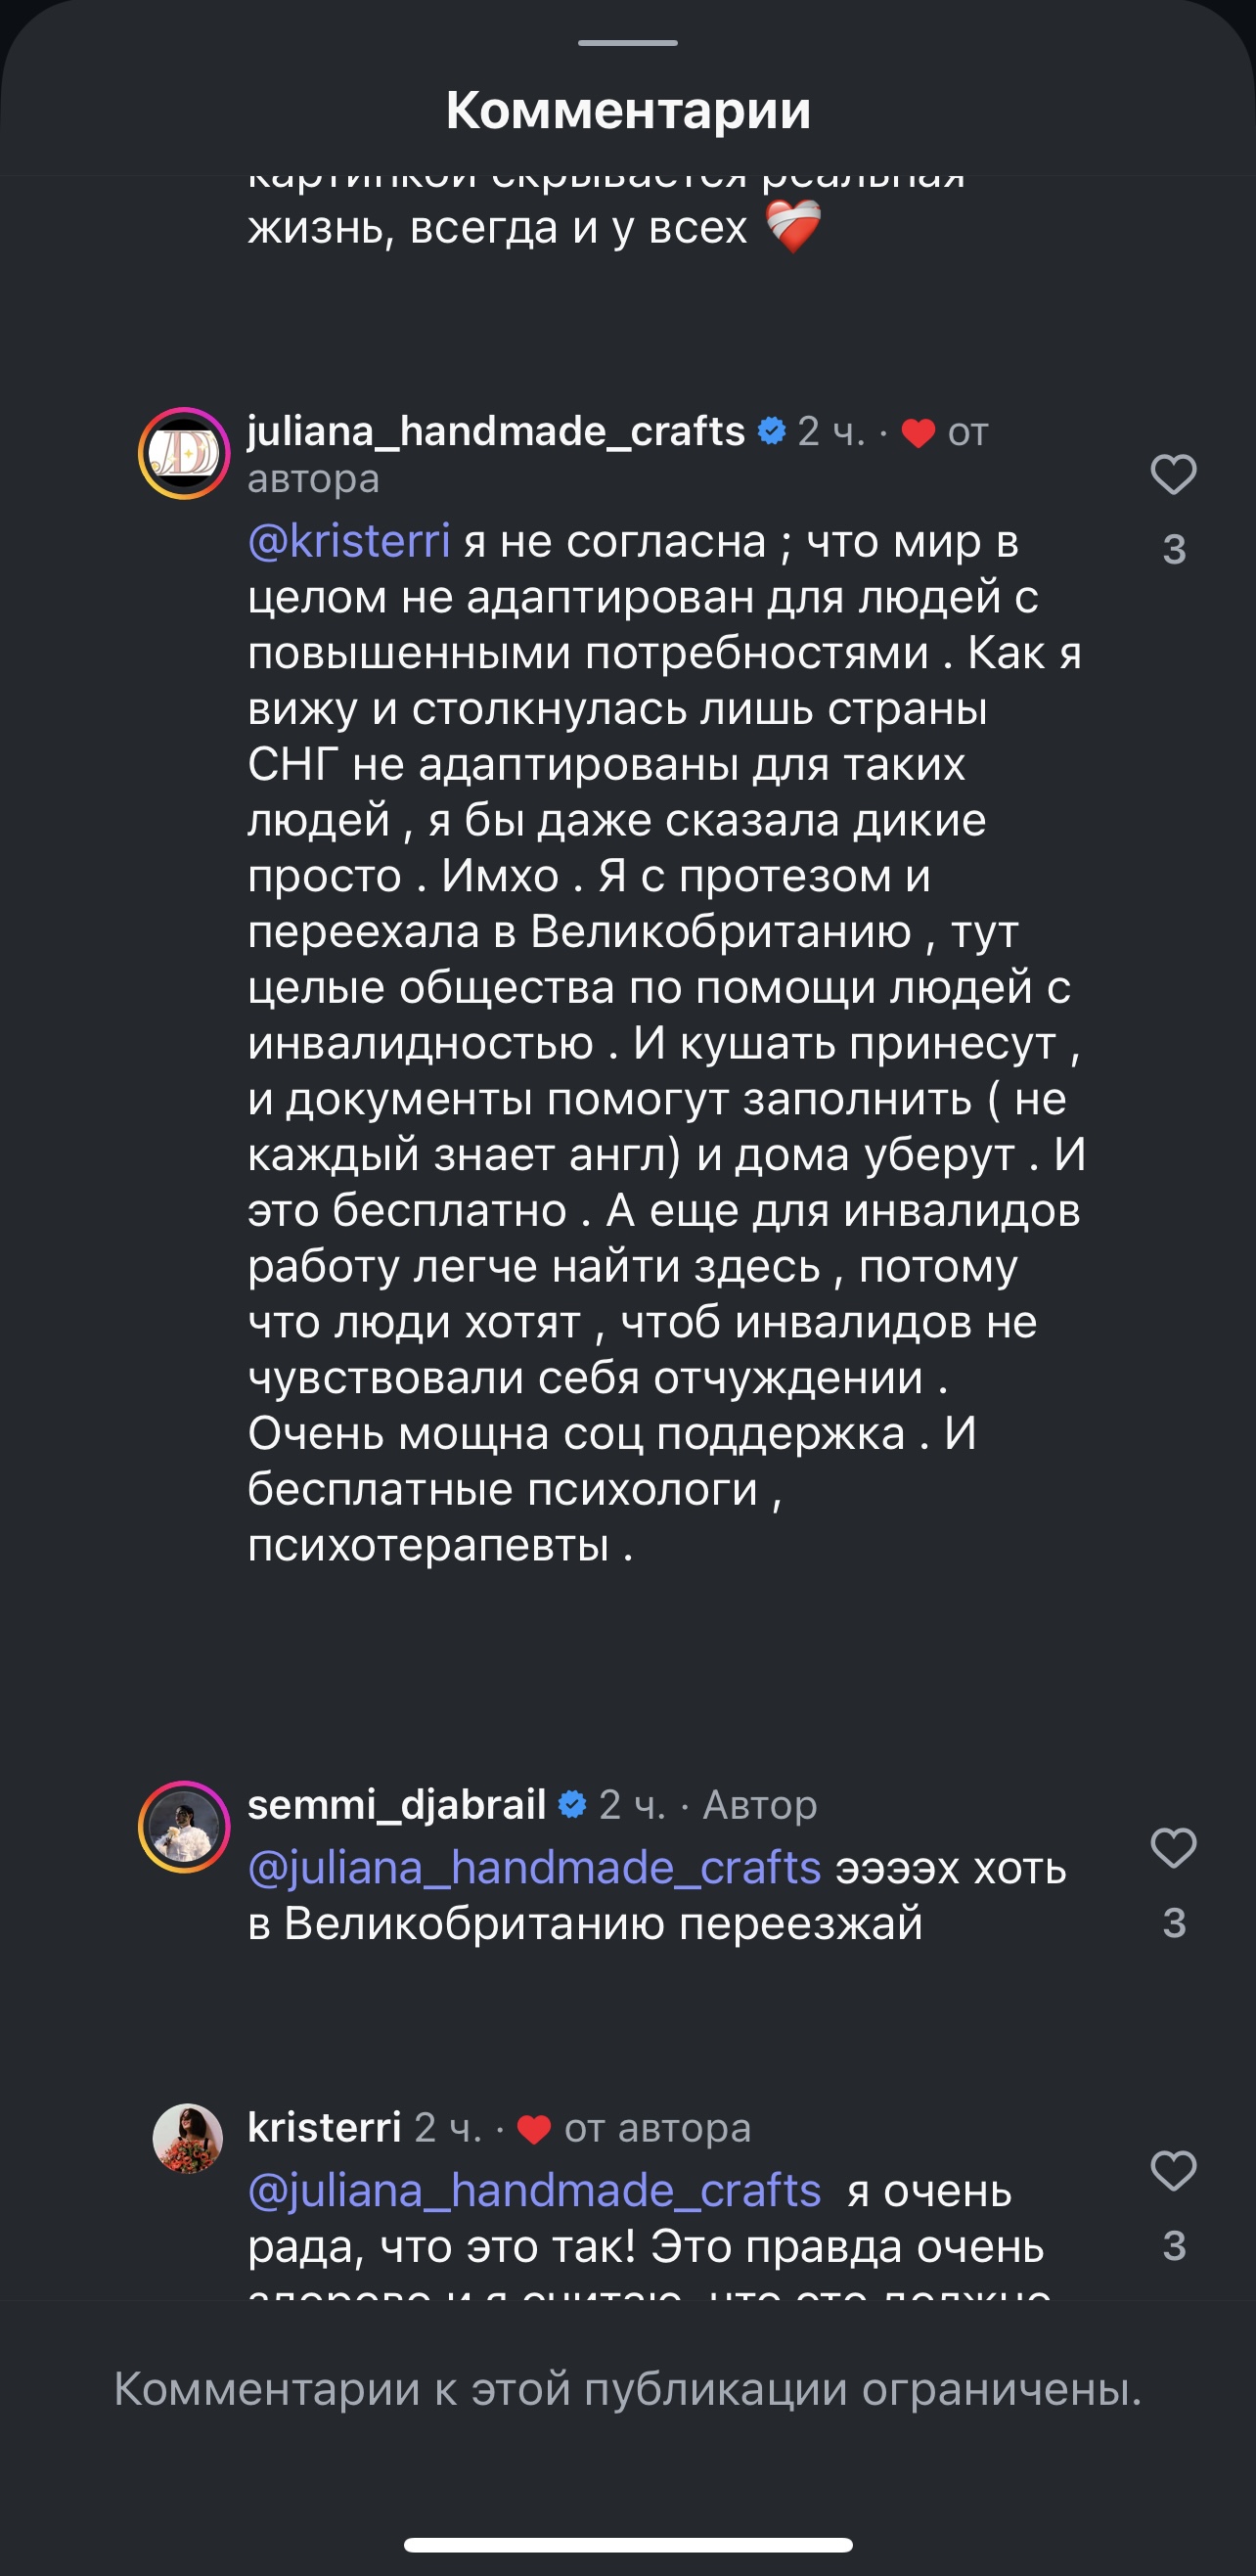Tap the Комментарии header title
Image resolution: width=1256 pixels, height=2576 pixels.
click(x=628, y=110)
